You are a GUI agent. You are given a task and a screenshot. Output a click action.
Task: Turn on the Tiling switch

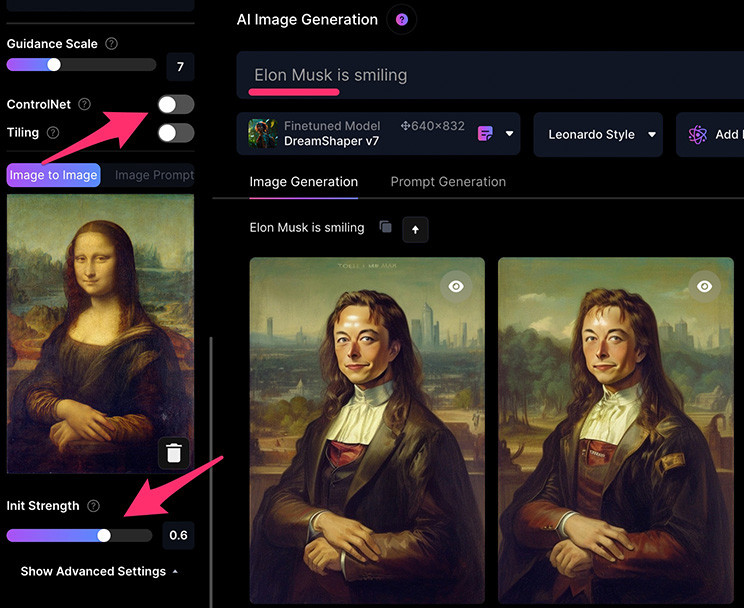click(176, 133)
